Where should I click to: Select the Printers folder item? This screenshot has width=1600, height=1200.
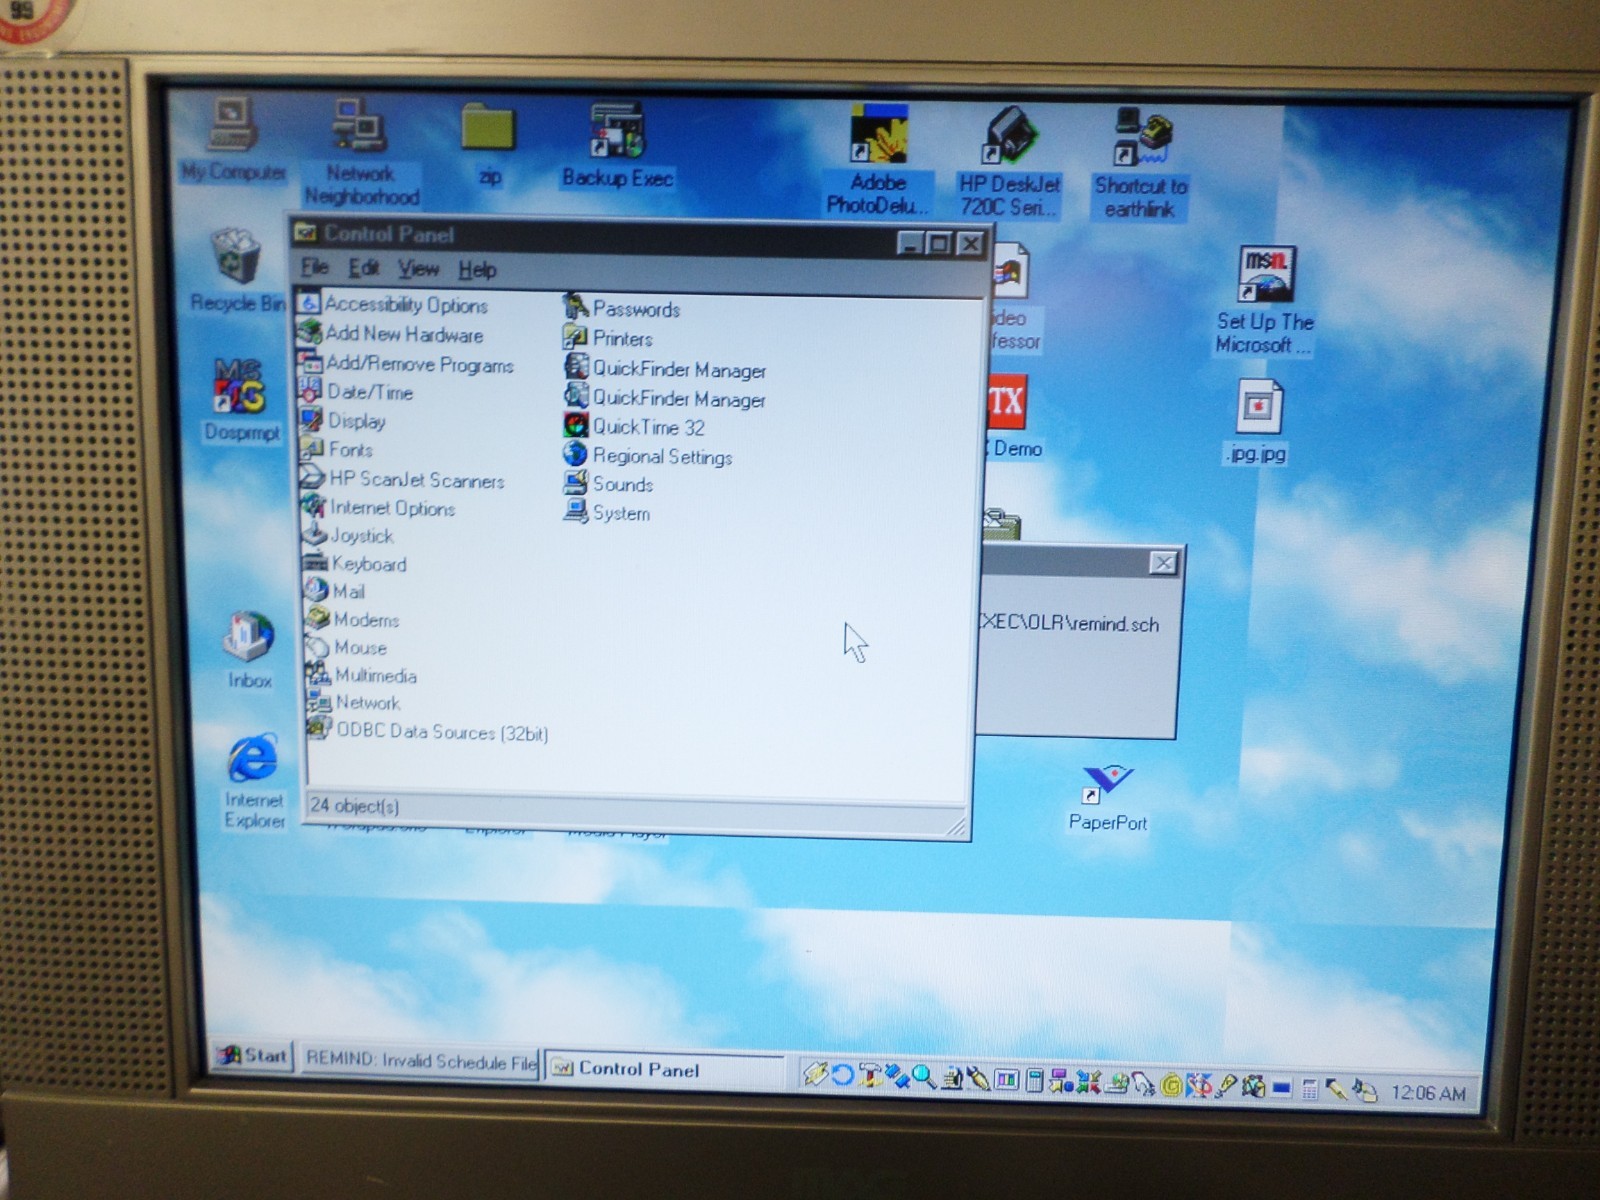[608, 338]
